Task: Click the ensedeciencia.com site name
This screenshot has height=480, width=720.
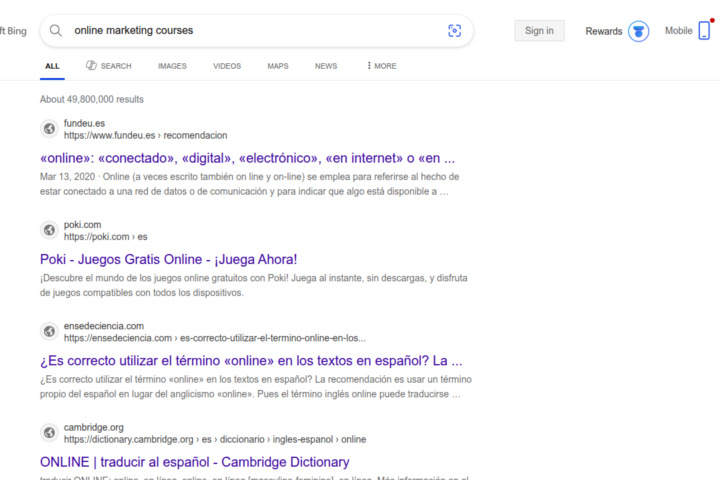Action: click(104, 326)
